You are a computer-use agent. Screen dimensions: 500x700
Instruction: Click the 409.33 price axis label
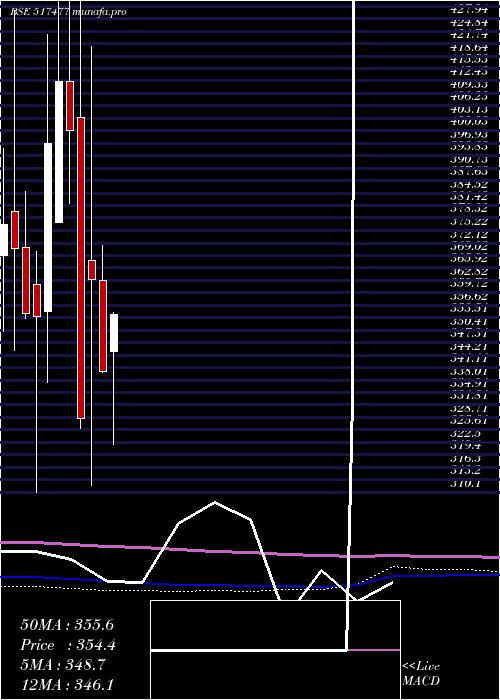click(x=468, y=84)
